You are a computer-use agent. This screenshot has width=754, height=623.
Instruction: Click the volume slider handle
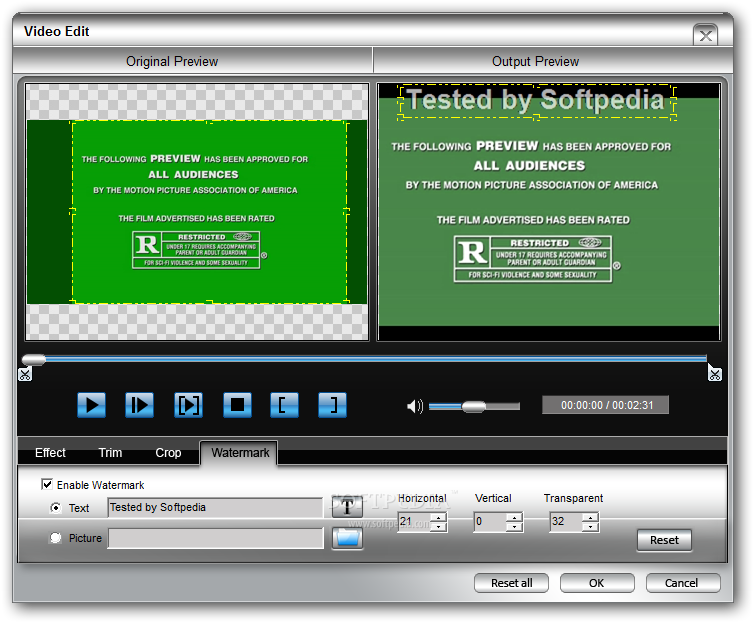coord(474,407)
